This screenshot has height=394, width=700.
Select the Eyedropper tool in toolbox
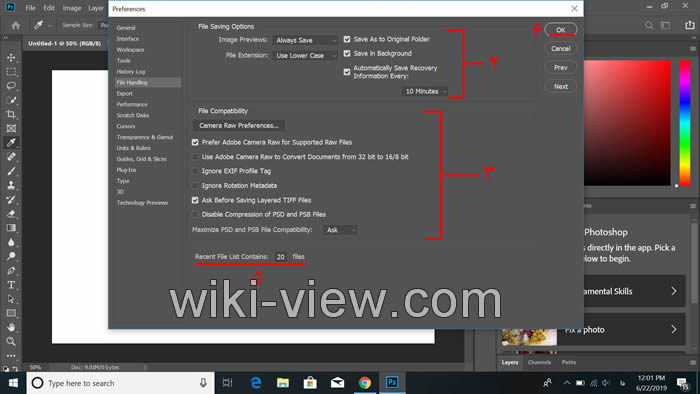pyautogui.click(x=11, y=143)
